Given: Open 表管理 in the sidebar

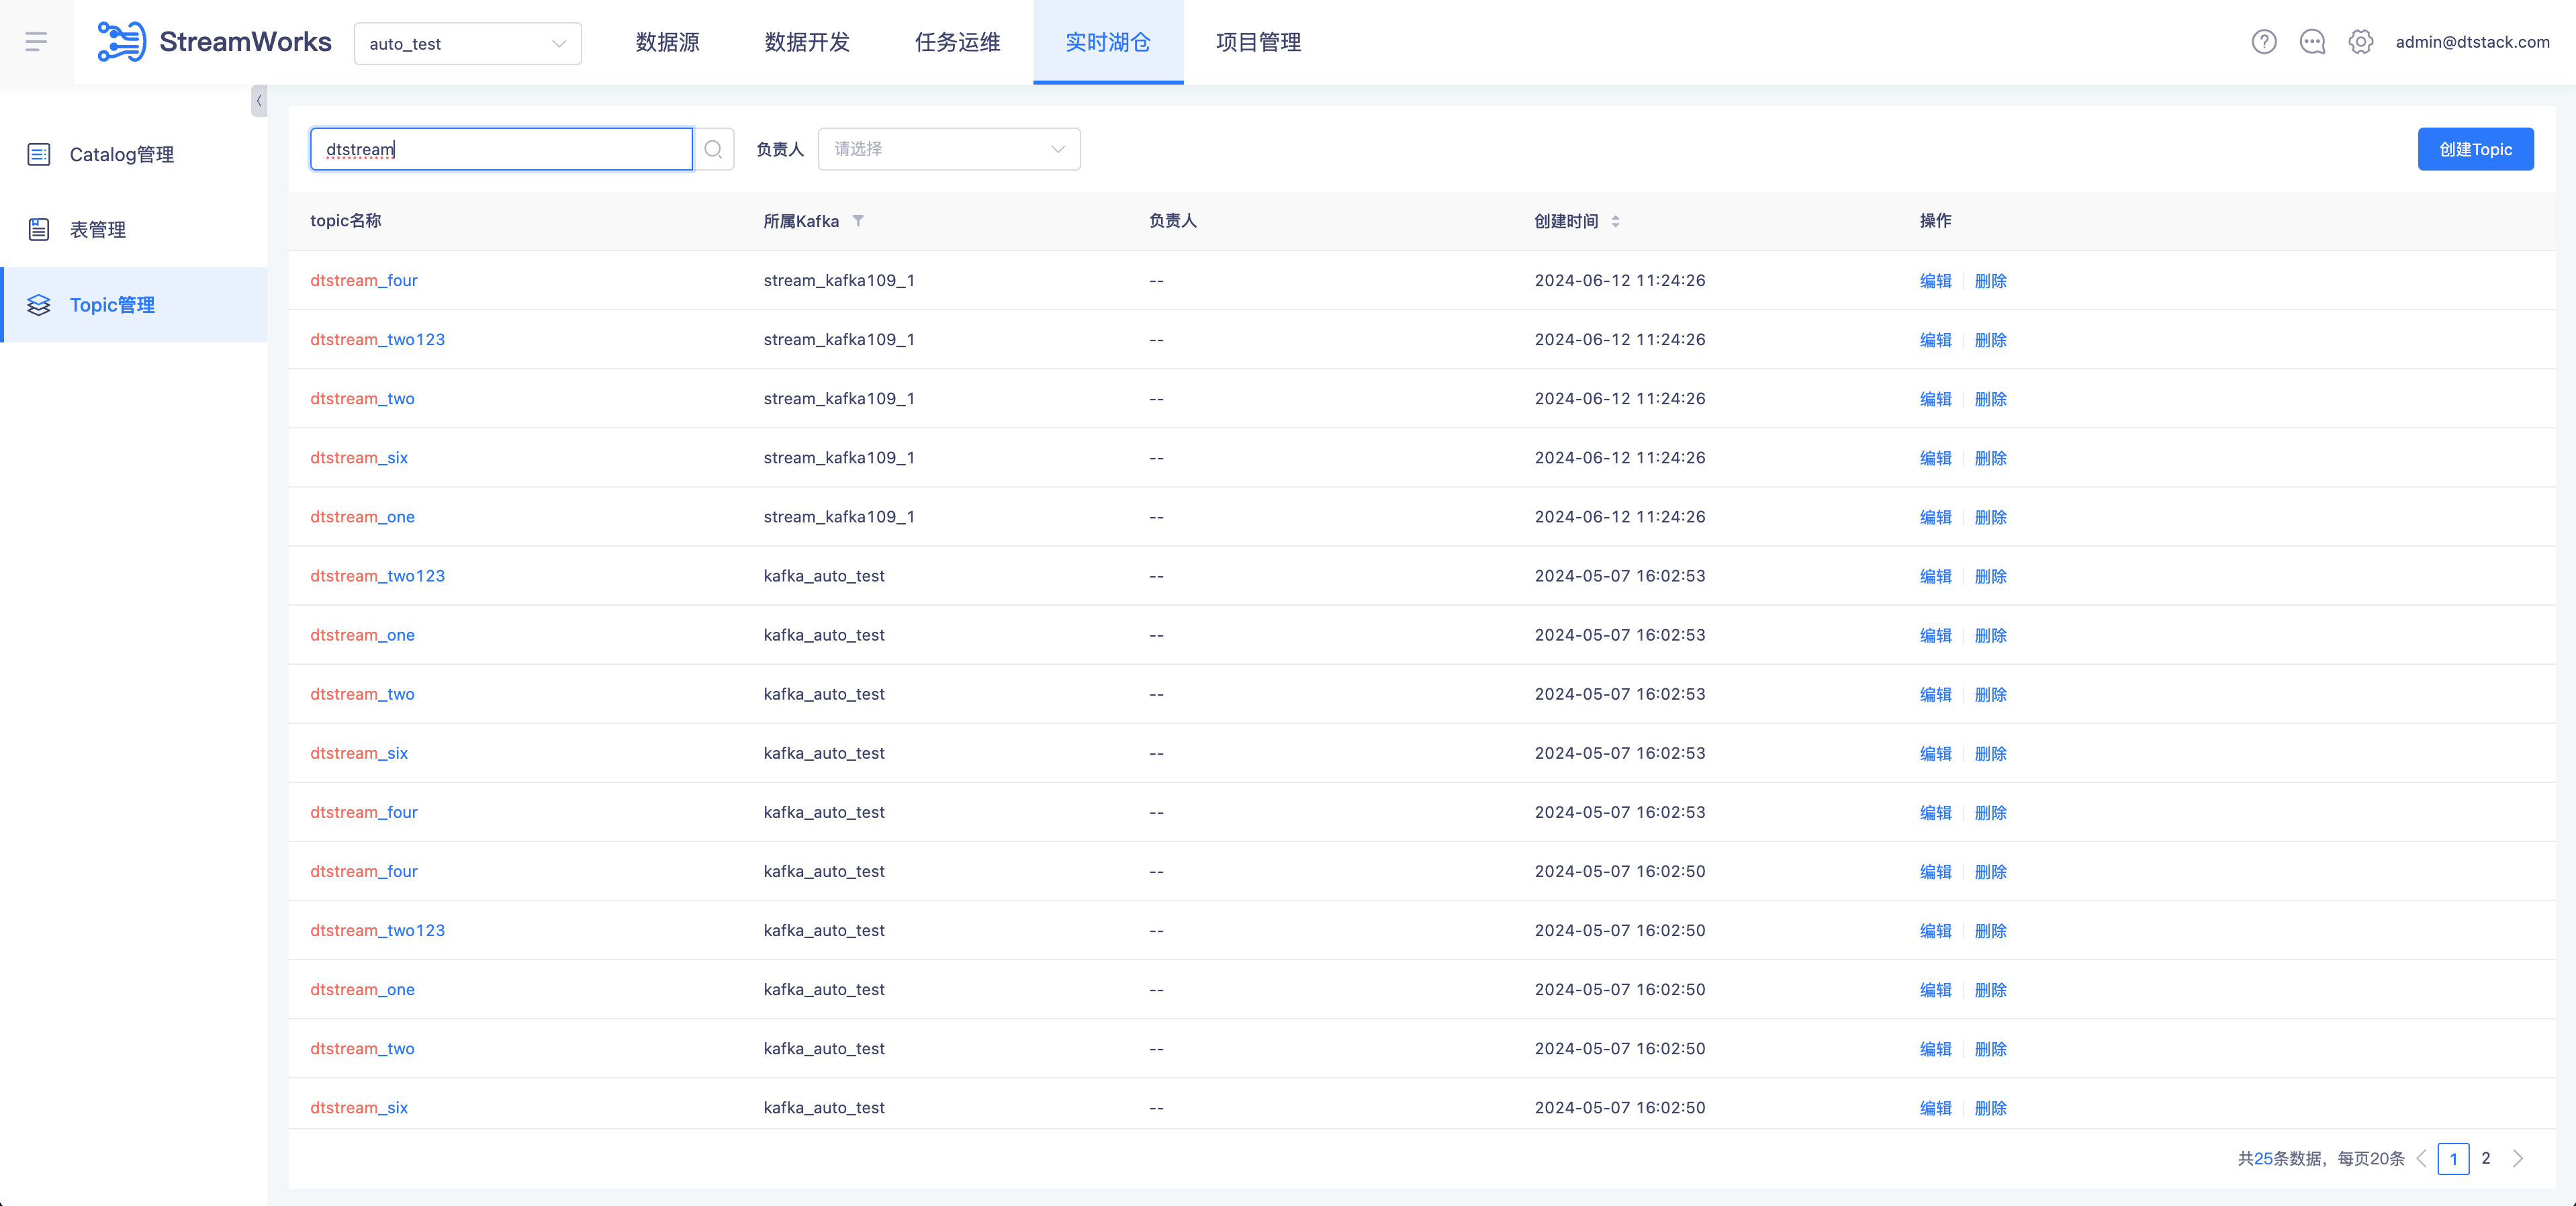Looking at the screenshot, I should point(134,229).
